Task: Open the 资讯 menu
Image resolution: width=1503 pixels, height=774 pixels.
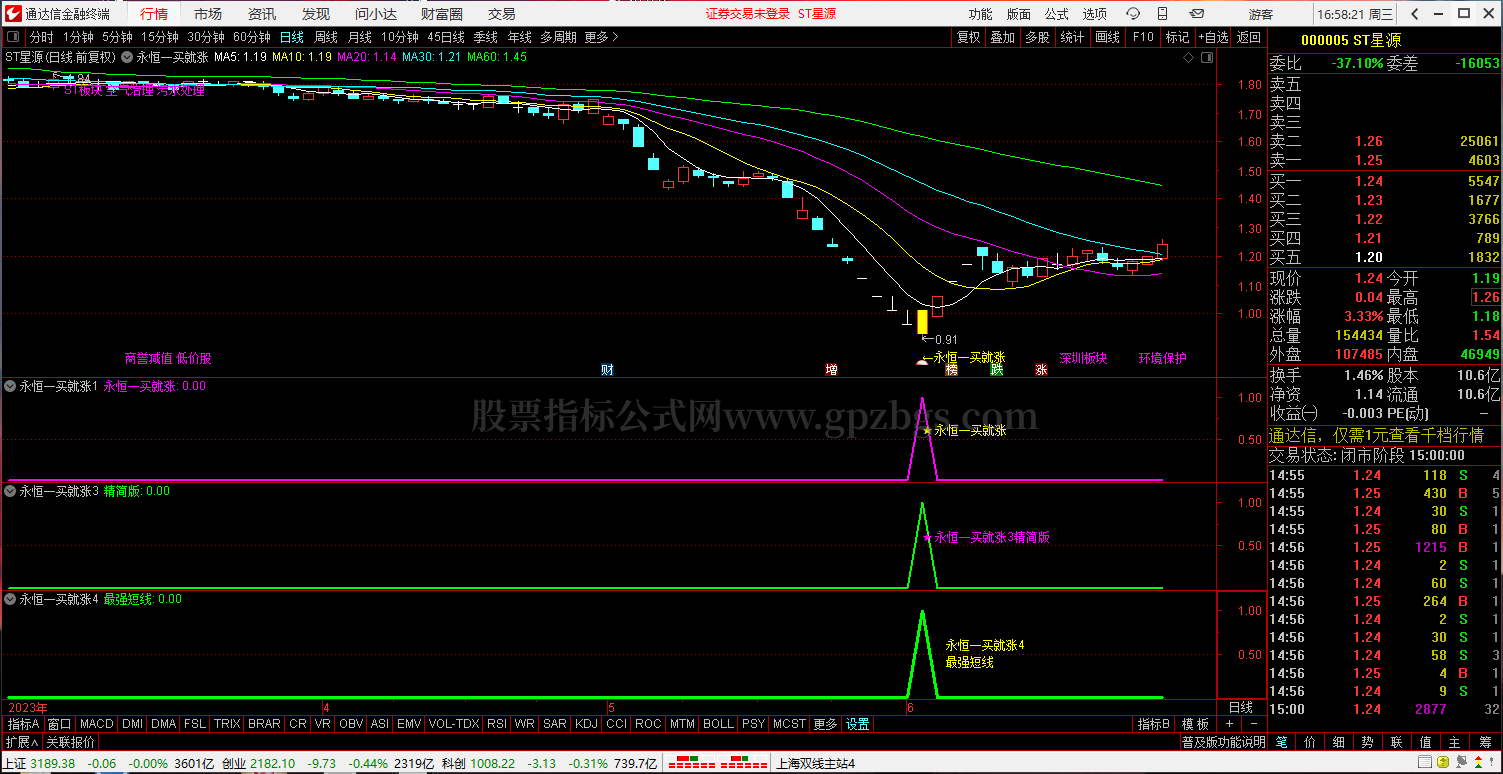Action: (x=262, y=14)
